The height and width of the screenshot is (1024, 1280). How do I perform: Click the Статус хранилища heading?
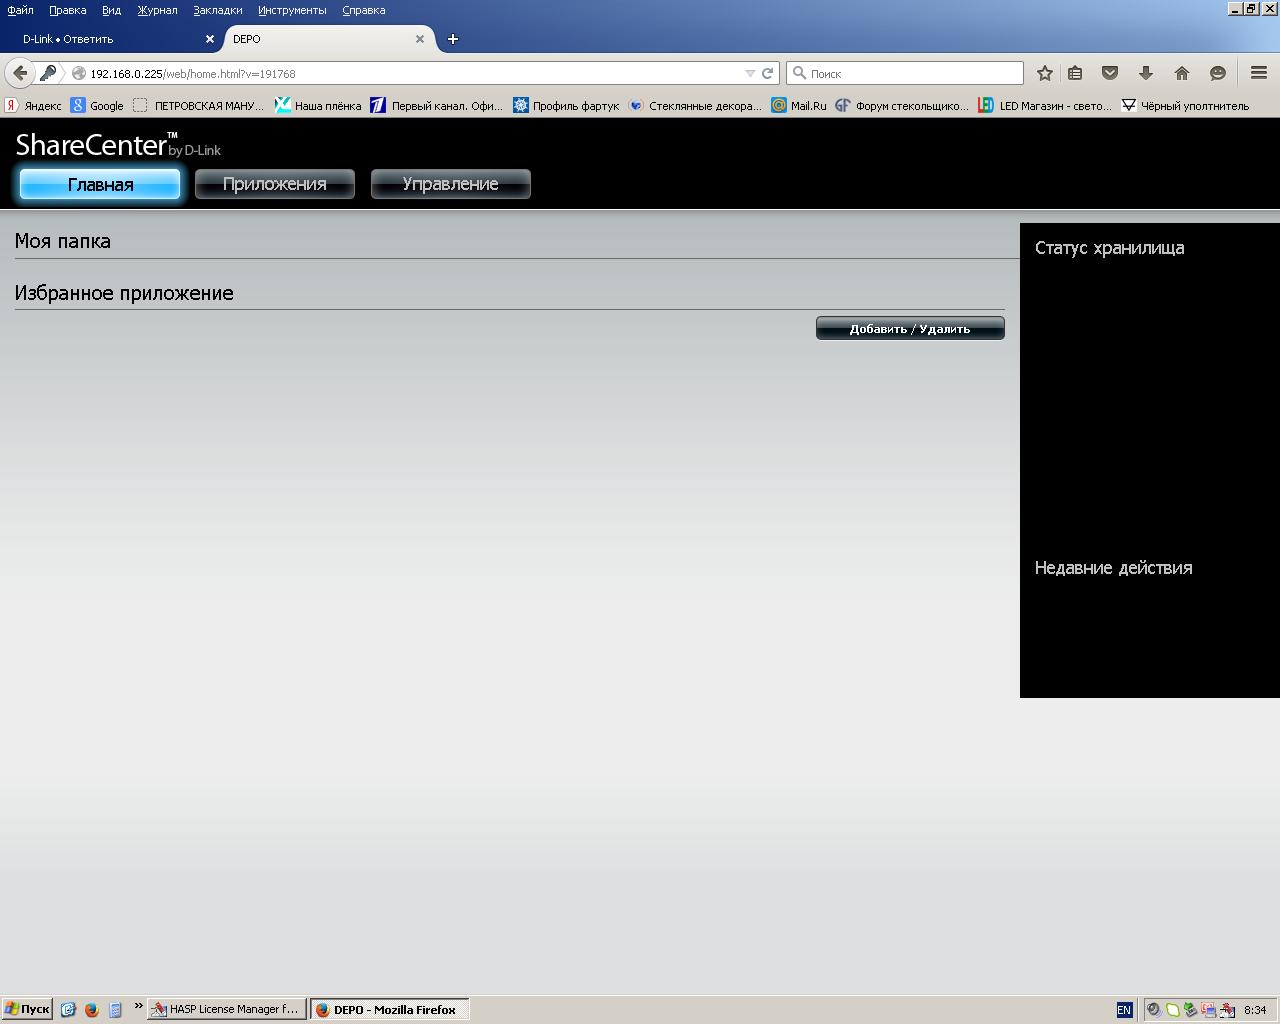tap(1109, 248)
